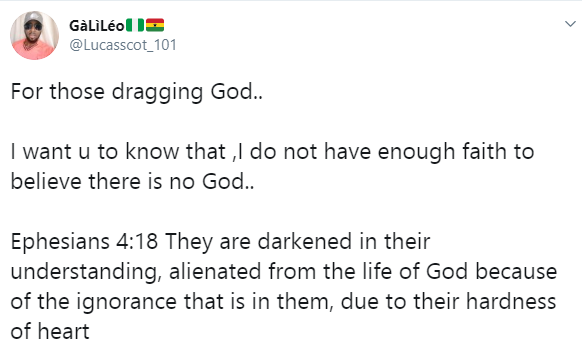Expand the tweet options chevron
Screen dimensions: 582x362
(570, 24)
